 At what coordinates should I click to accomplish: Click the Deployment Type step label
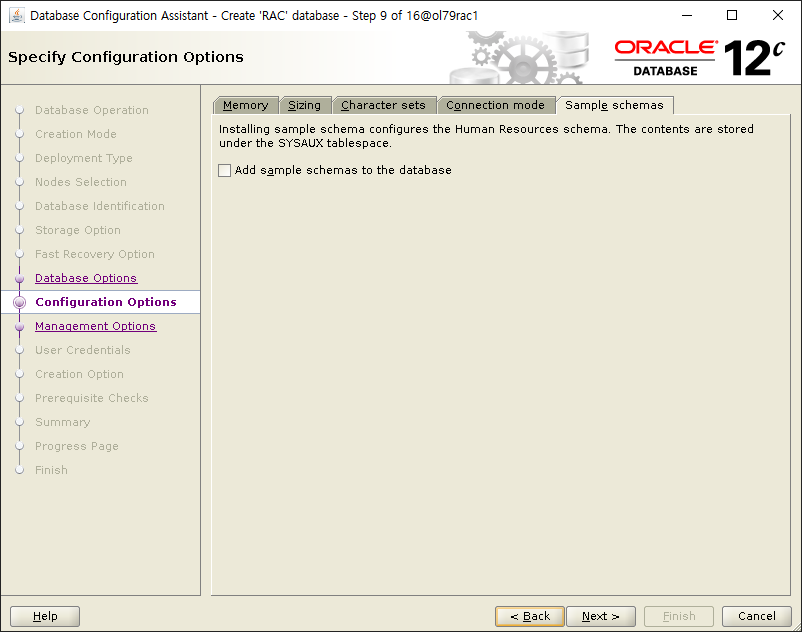pos(84,158)
